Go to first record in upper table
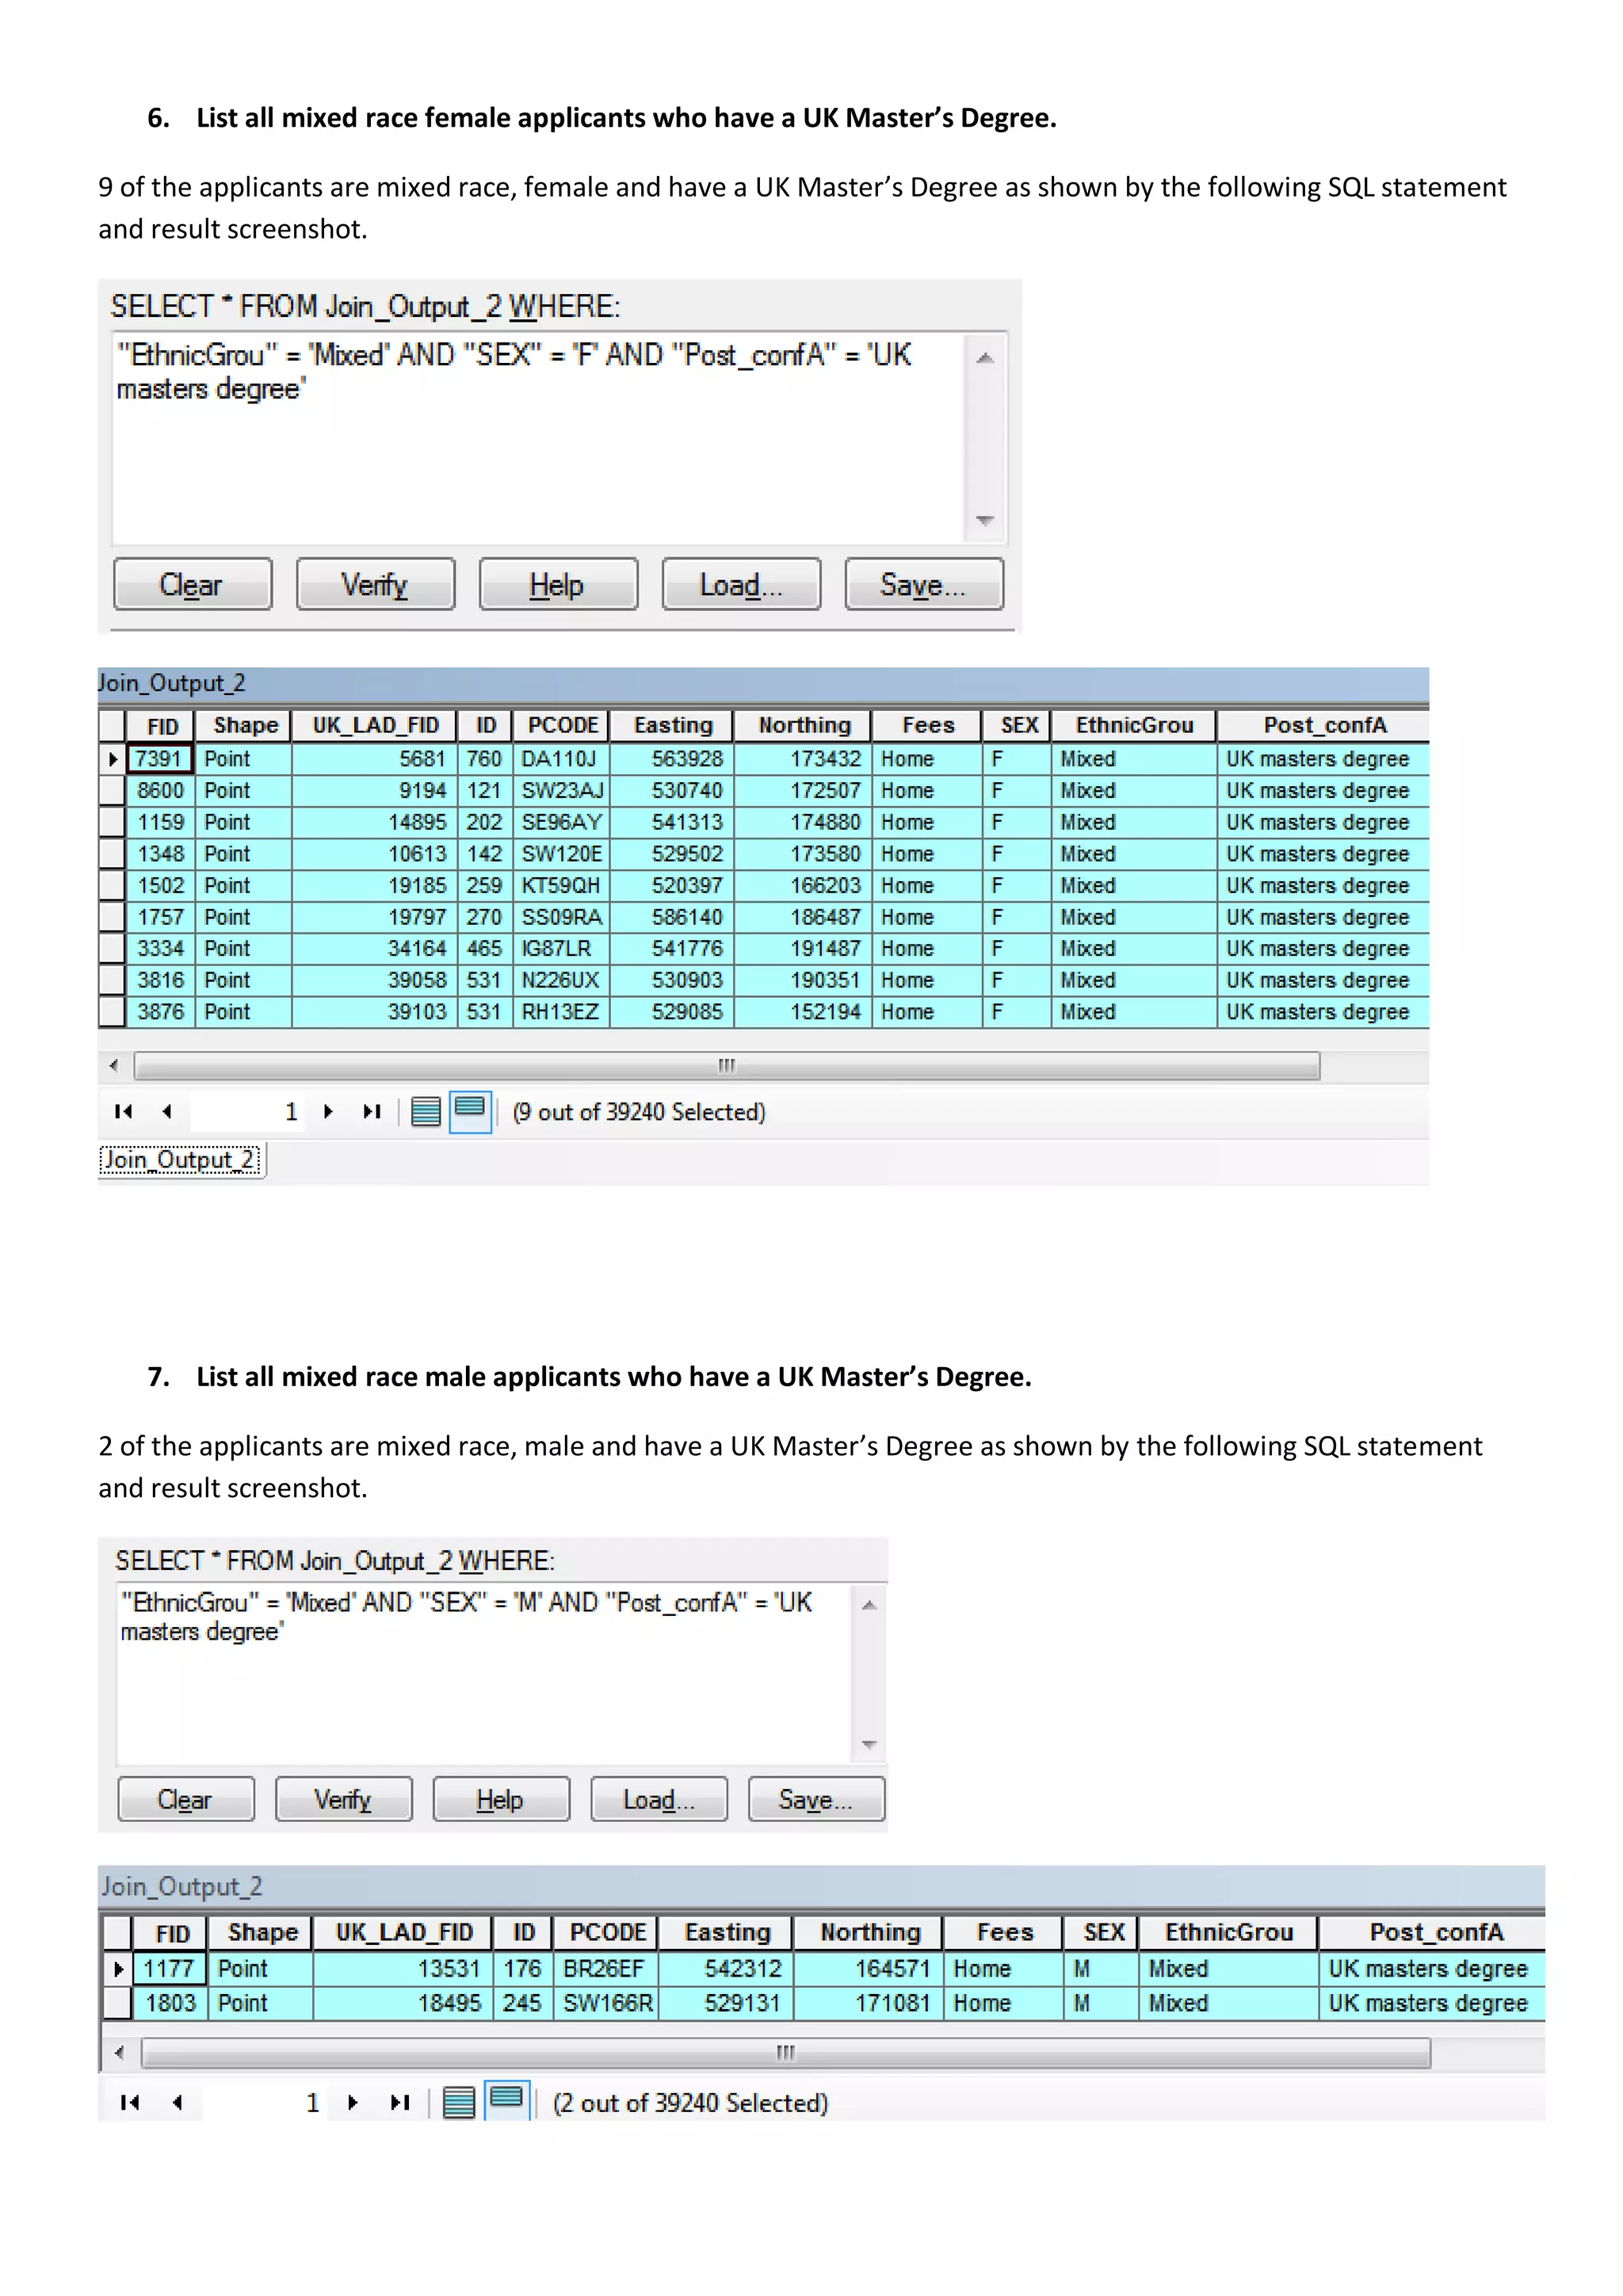Image resolution: width=1623 pixels, height=2296 pixels. point(124,1111)
